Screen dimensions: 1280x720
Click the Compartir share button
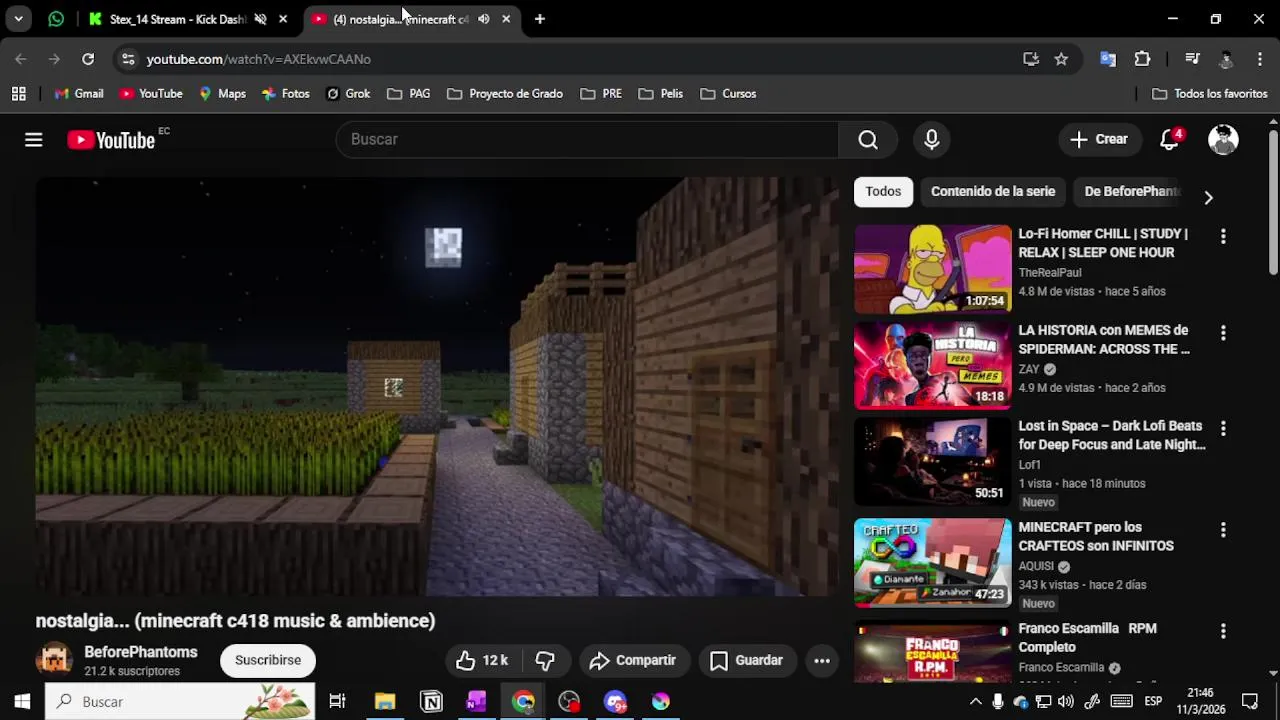[x=632, y=660]
